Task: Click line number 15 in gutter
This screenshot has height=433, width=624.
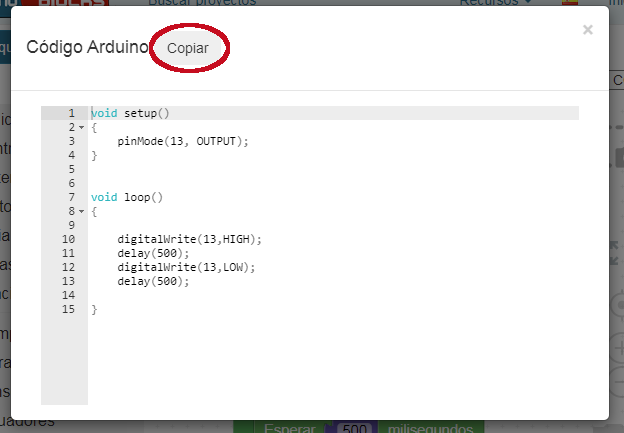Action: pyautogui.click(x=68, y=309)
